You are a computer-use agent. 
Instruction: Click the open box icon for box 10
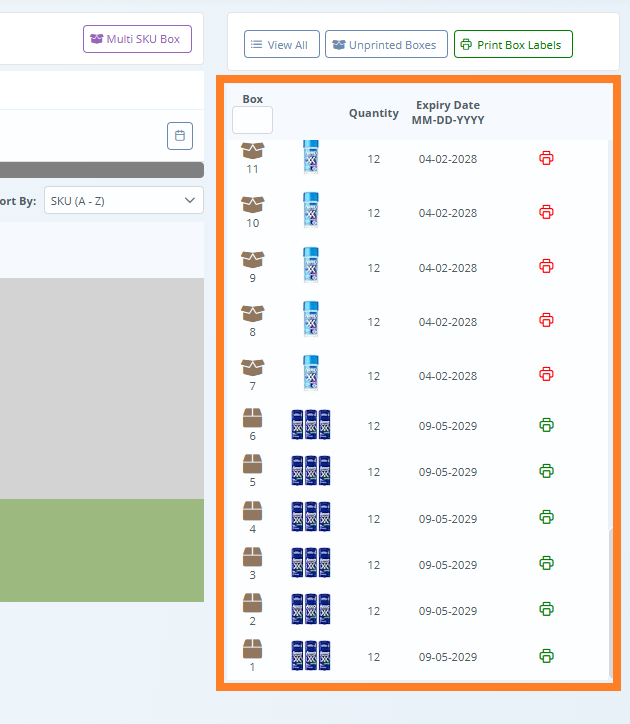[x=252, y=204]
